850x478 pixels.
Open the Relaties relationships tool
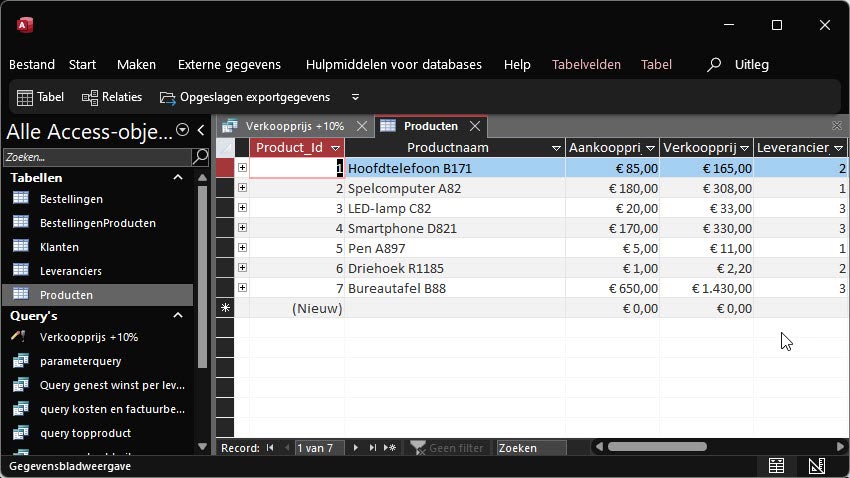(x=112, y=97)
